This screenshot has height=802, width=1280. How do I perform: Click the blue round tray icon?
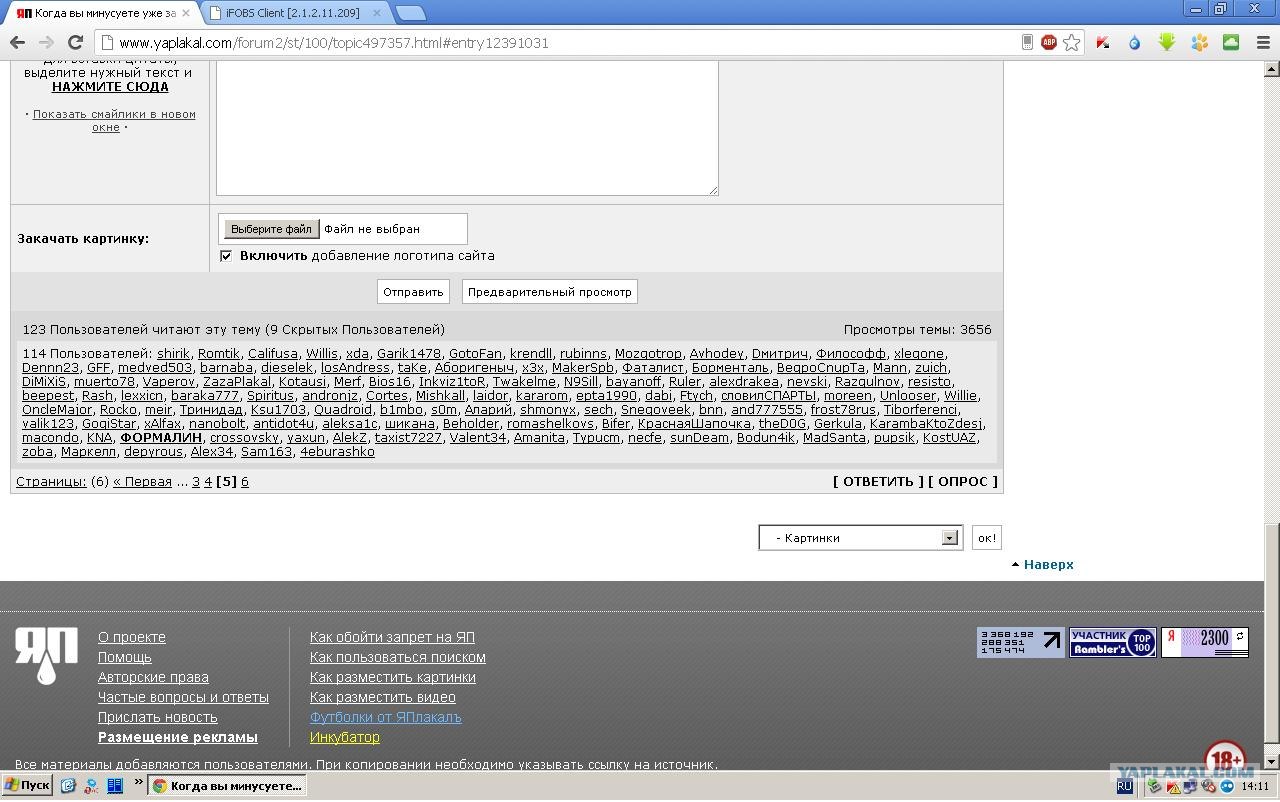click(x=1227, y=787)
